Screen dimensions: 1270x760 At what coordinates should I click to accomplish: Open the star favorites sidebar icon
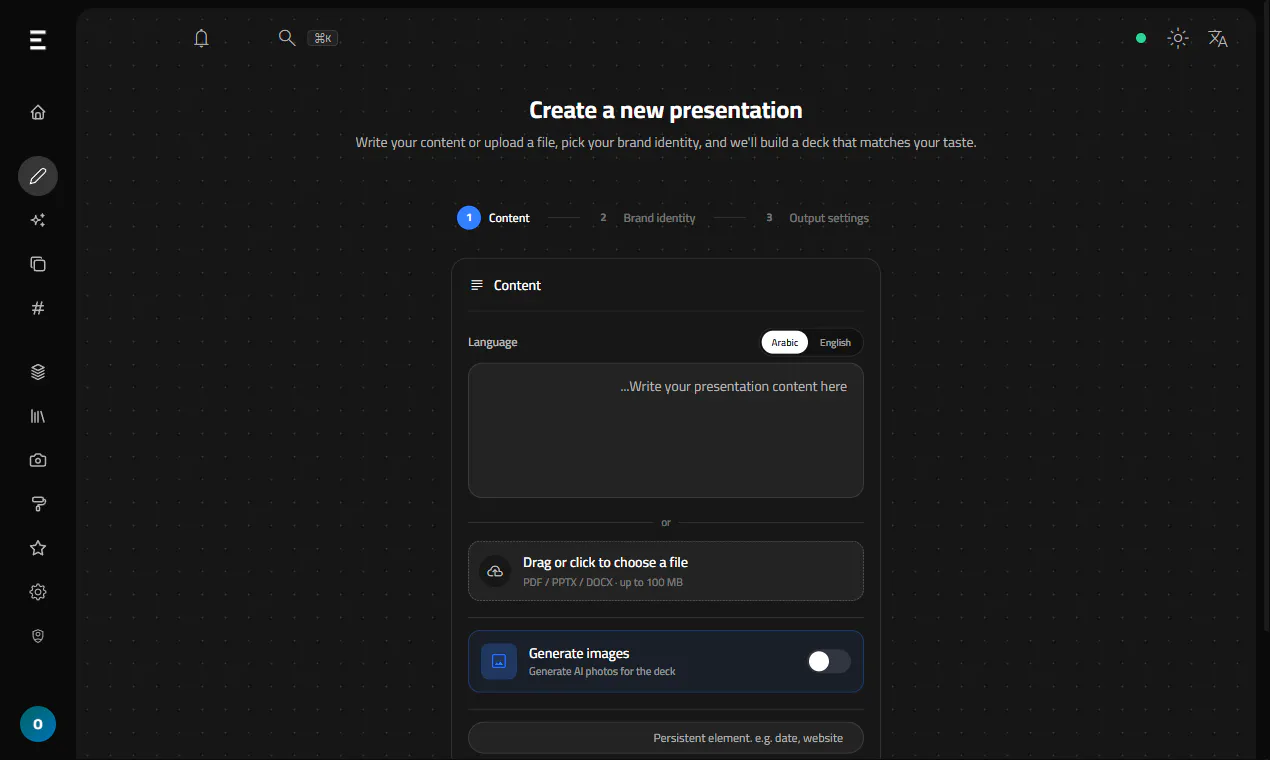click(38, 548)
